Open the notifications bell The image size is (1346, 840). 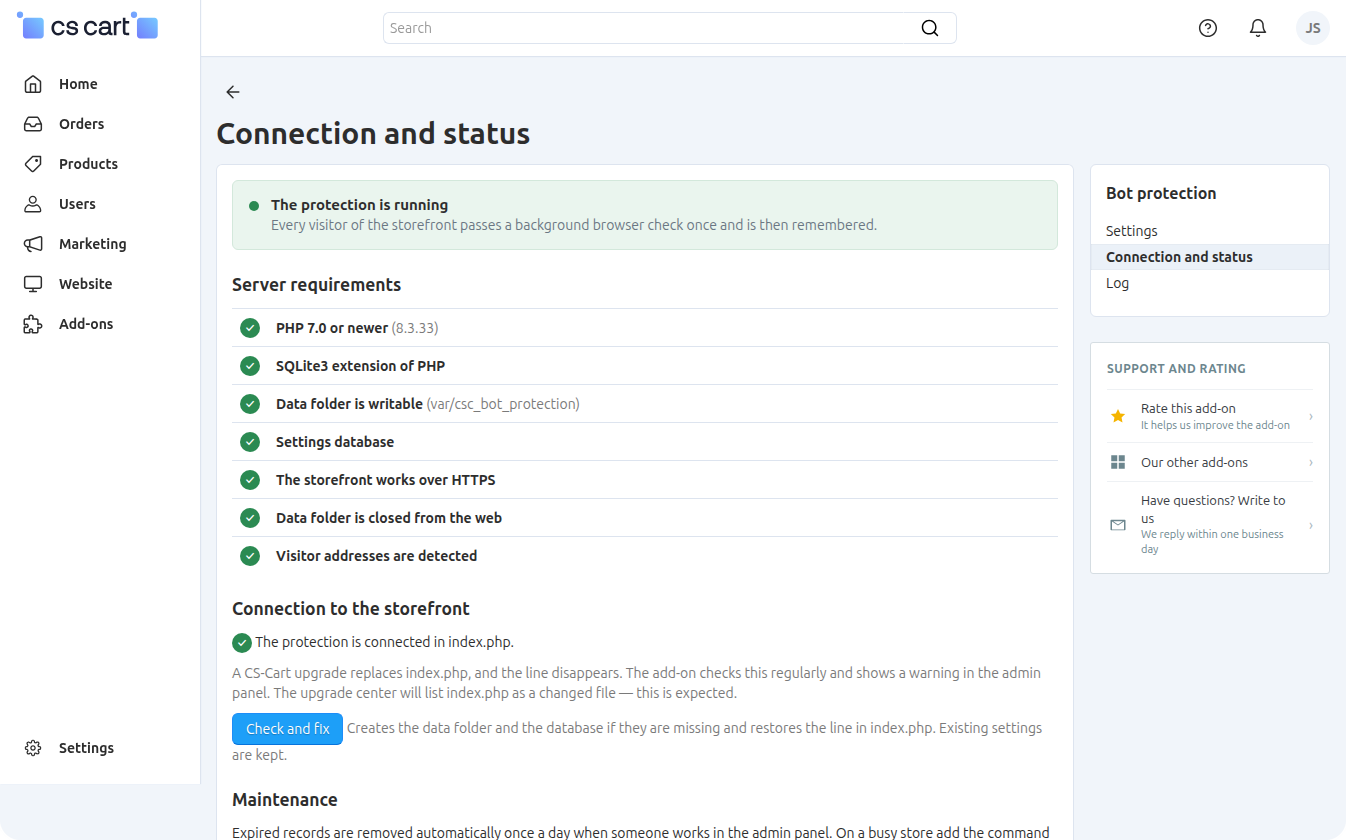coord(1258,28)
